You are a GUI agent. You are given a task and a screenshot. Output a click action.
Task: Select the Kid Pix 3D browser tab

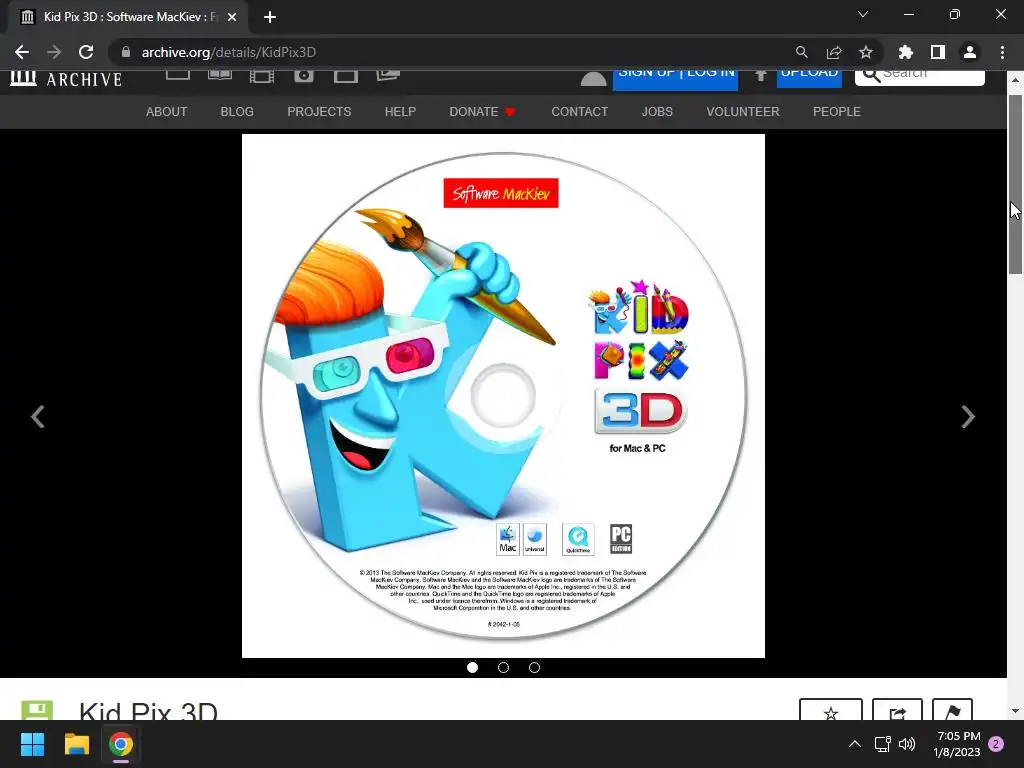[x=128, y=17]
